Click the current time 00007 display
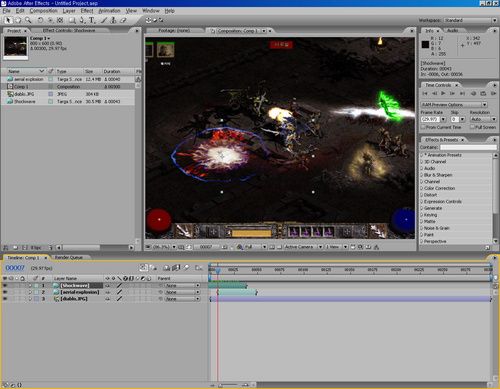The width and height of the screenshot is (500, 389). coord(15,268)
